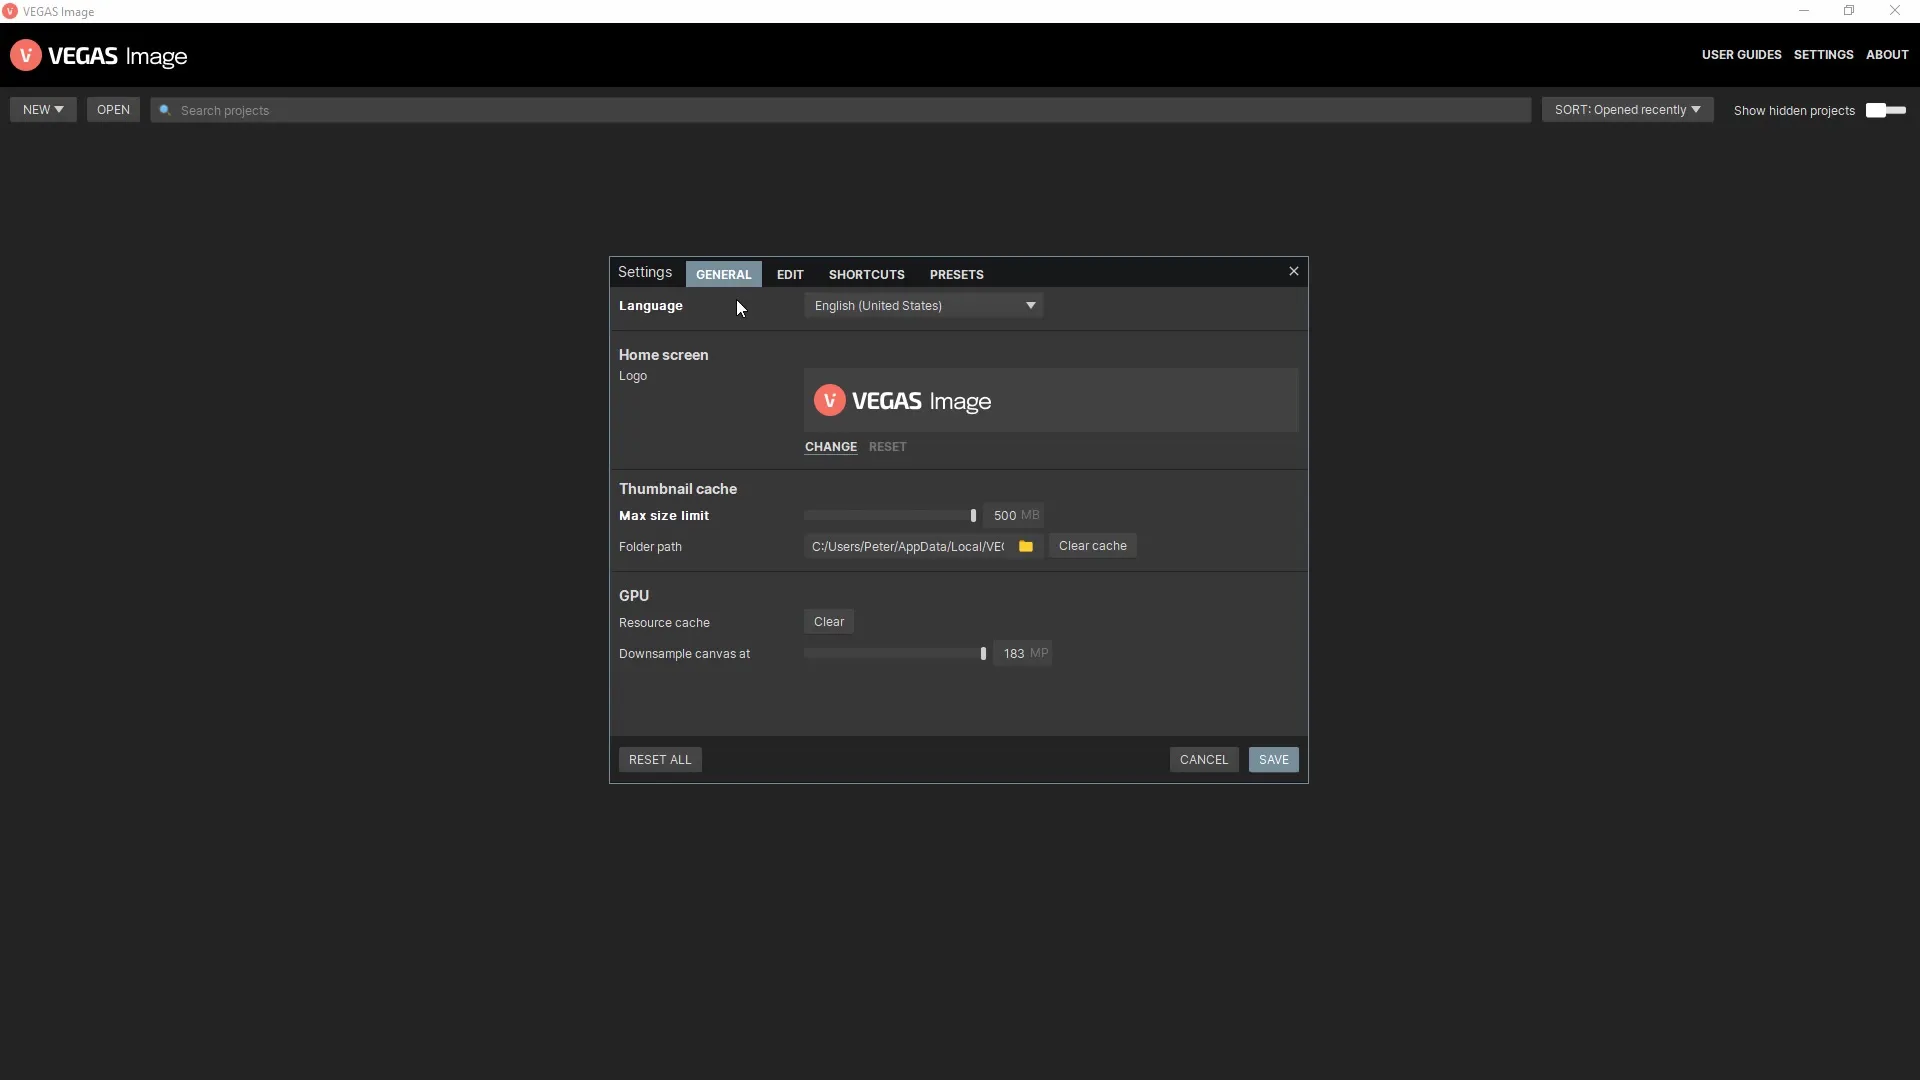Enable or disable GPU resource cache clear toggle
The image size is (1920, 1080).
click(x=829, y=621)
